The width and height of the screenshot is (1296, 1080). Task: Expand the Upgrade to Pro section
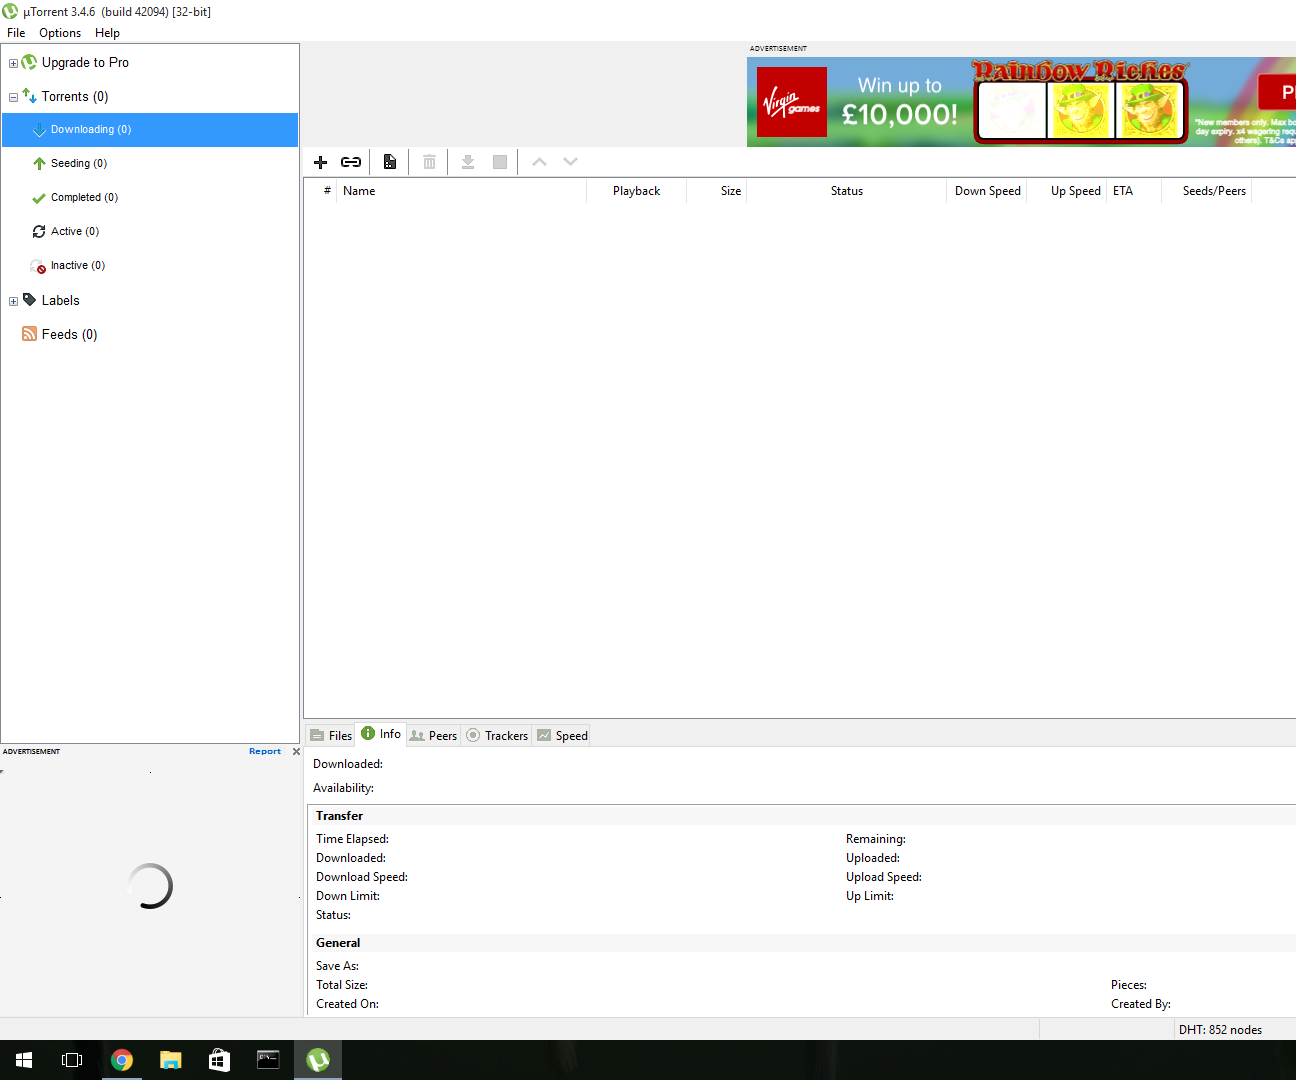(x=13, y=62)
